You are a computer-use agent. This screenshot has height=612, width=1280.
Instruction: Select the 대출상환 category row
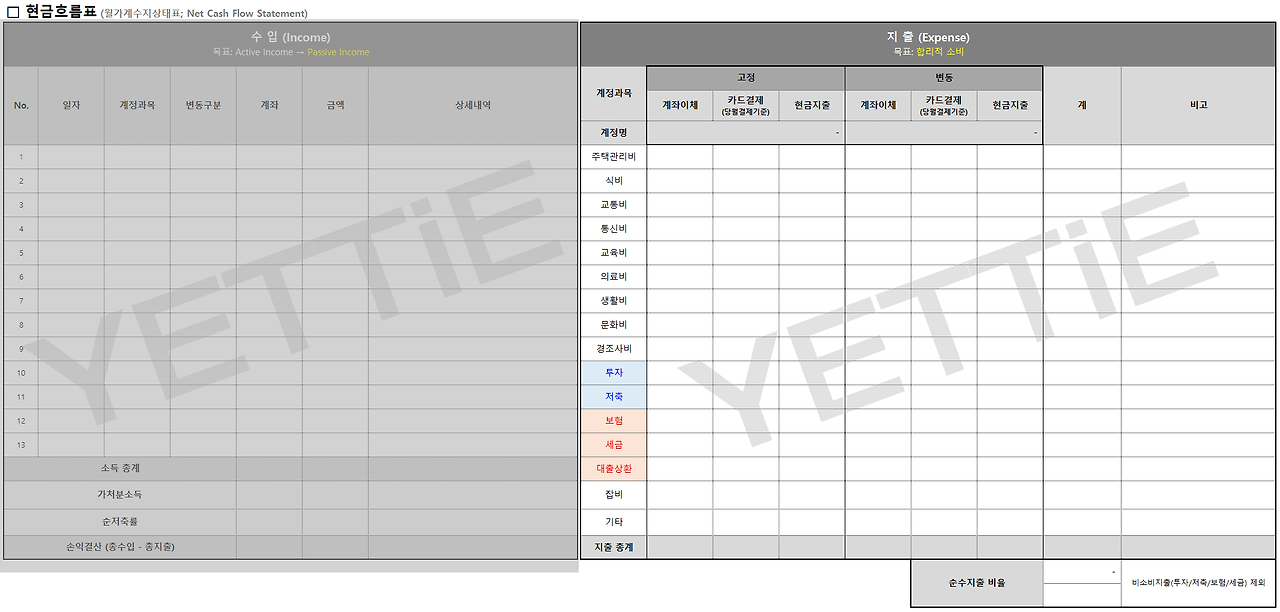point(613,469)
